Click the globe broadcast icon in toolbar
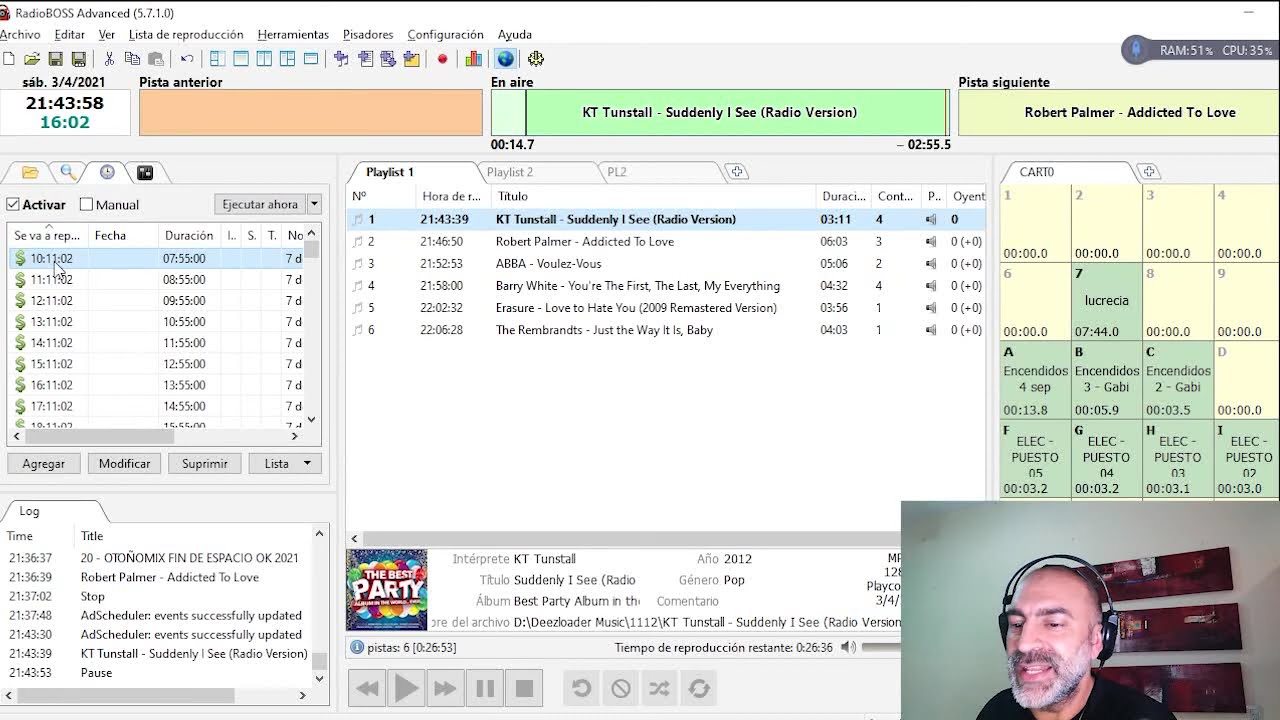This screenshot has width=1280, height=720. click(x=505, y=59)
